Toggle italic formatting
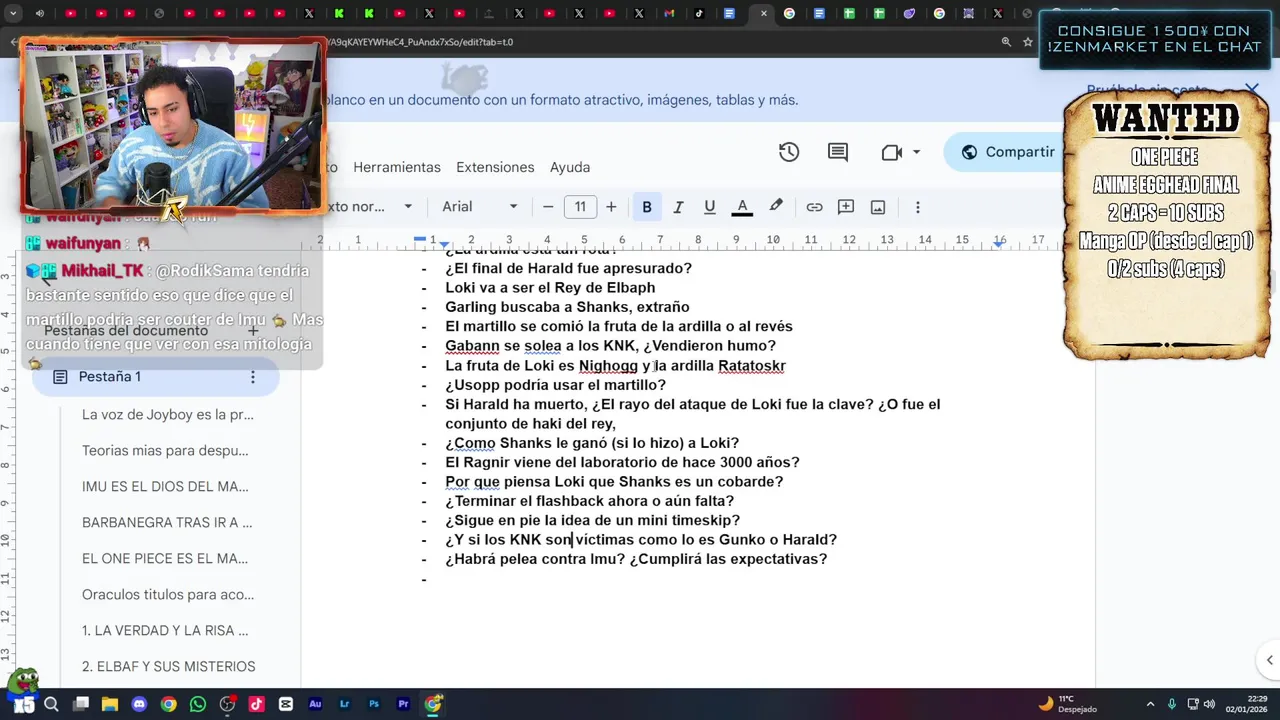1280x720 pixels. point(678,207)
